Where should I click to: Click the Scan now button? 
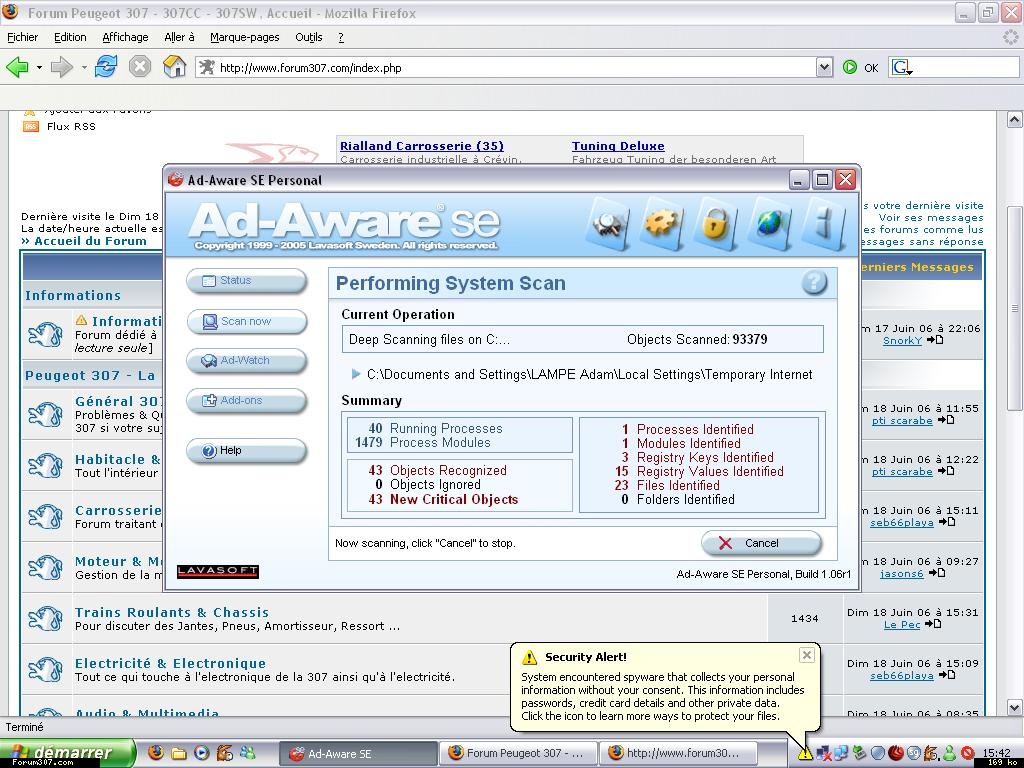pyautogui.click(x=246, y=321)
